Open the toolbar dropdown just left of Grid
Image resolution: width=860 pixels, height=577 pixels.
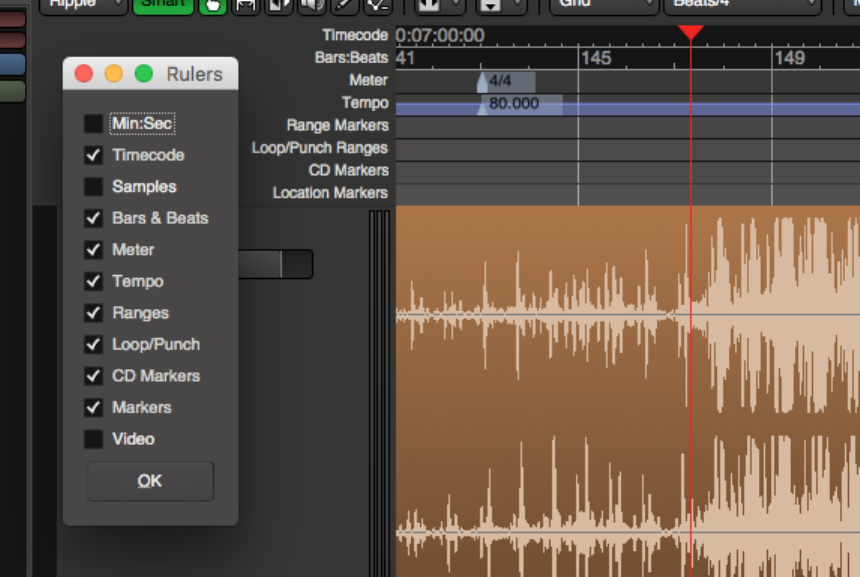pos(502,5)
